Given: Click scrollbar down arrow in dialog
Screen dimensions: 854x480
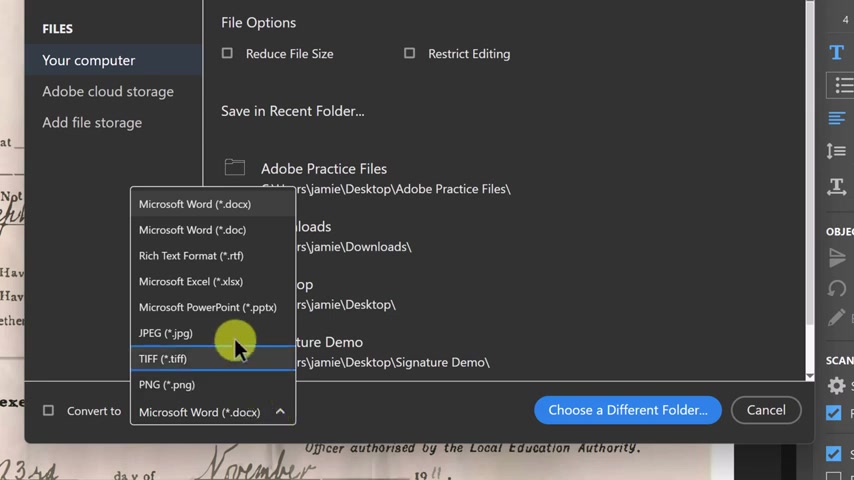Looking at the screenshot, I should (x=810, y=376).
